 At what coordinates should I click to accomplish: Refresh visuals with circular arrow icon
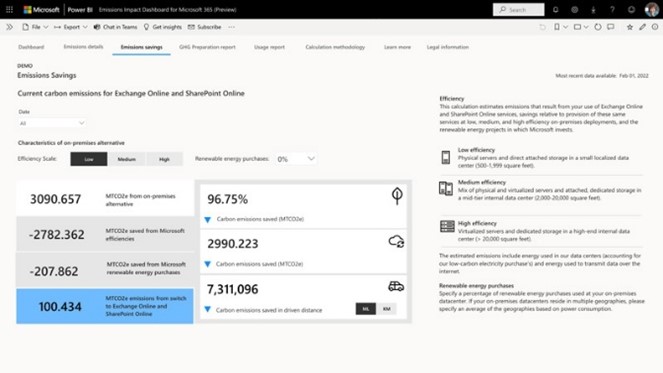pyautogui.click(x=598, y=27)
